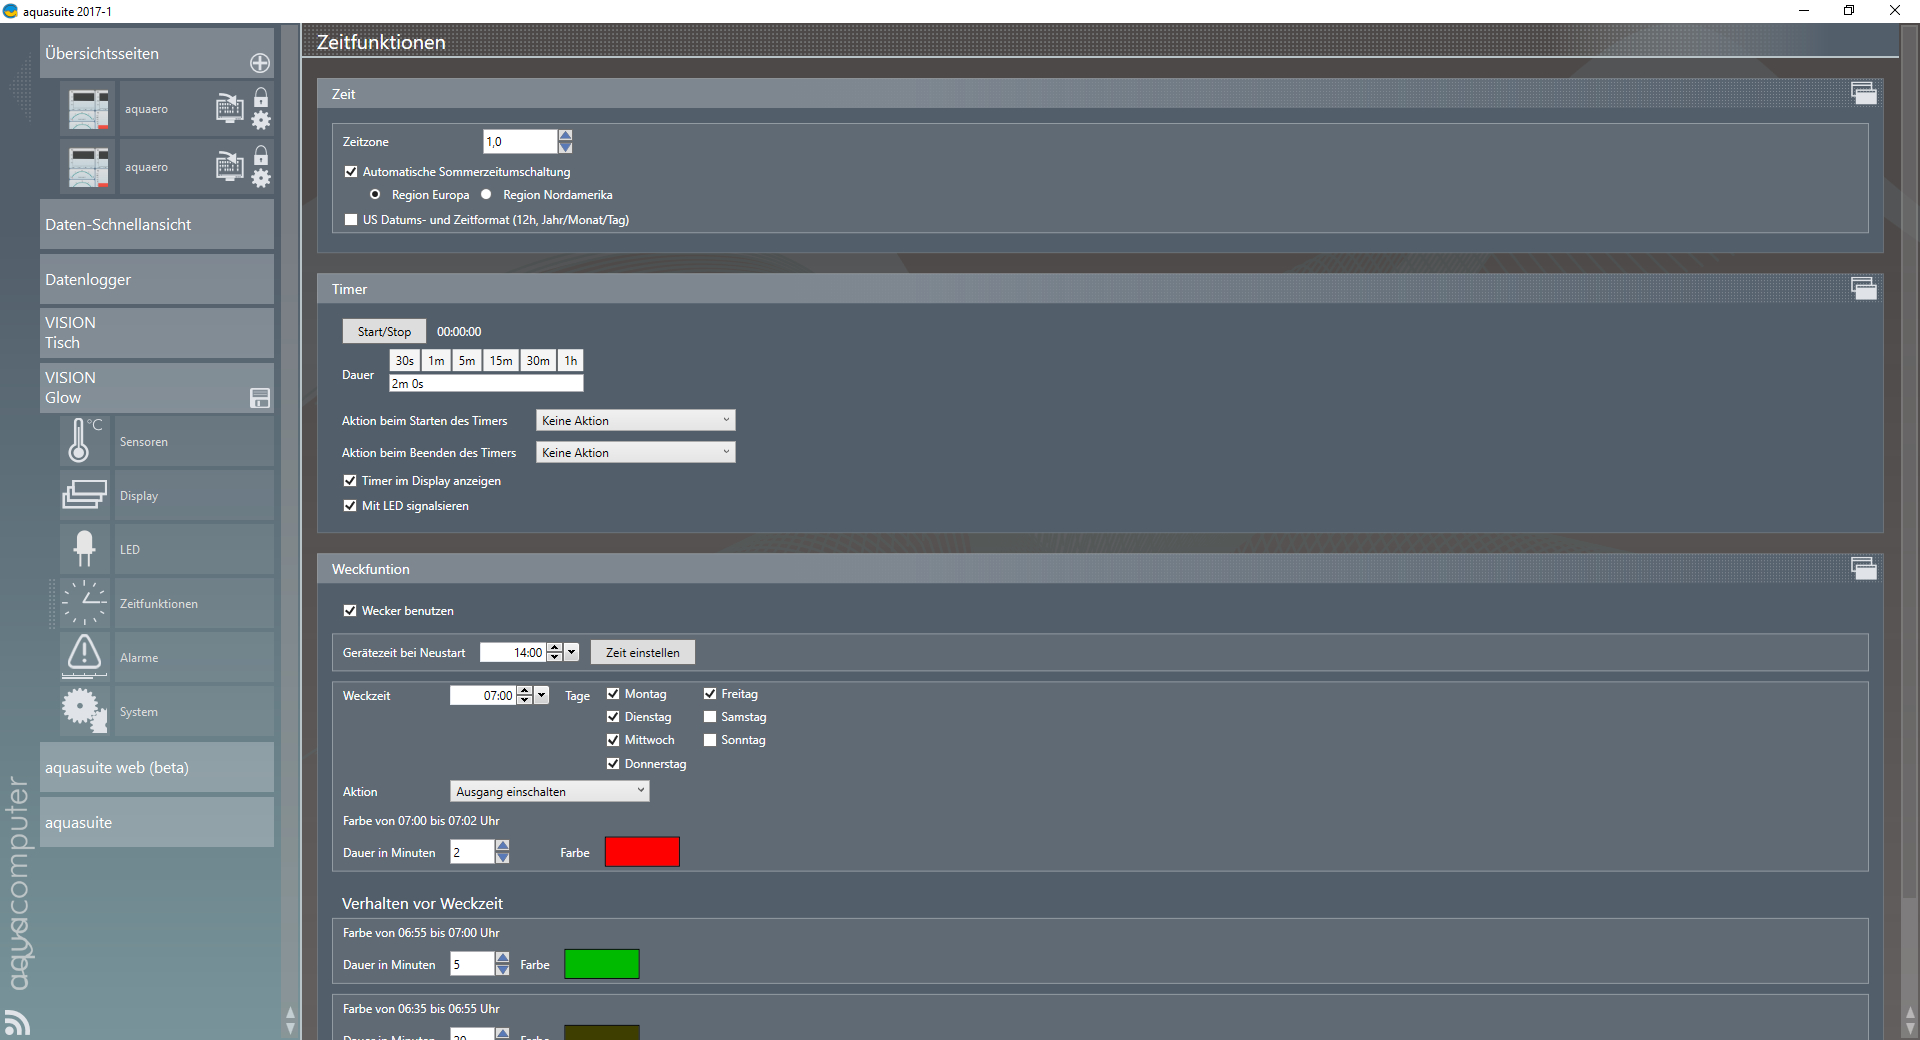
Task: Add a new overview page with the plus icon
Action: pos(260,63)
